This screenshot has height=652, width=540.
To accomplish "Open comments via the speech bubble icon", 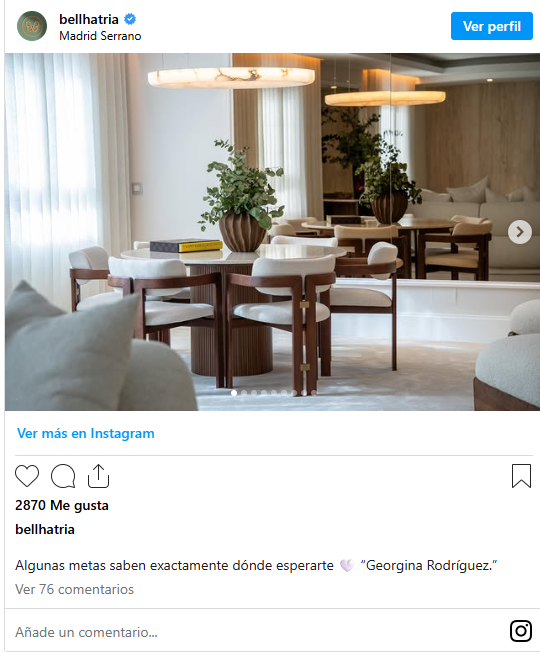I will [63, 476].
